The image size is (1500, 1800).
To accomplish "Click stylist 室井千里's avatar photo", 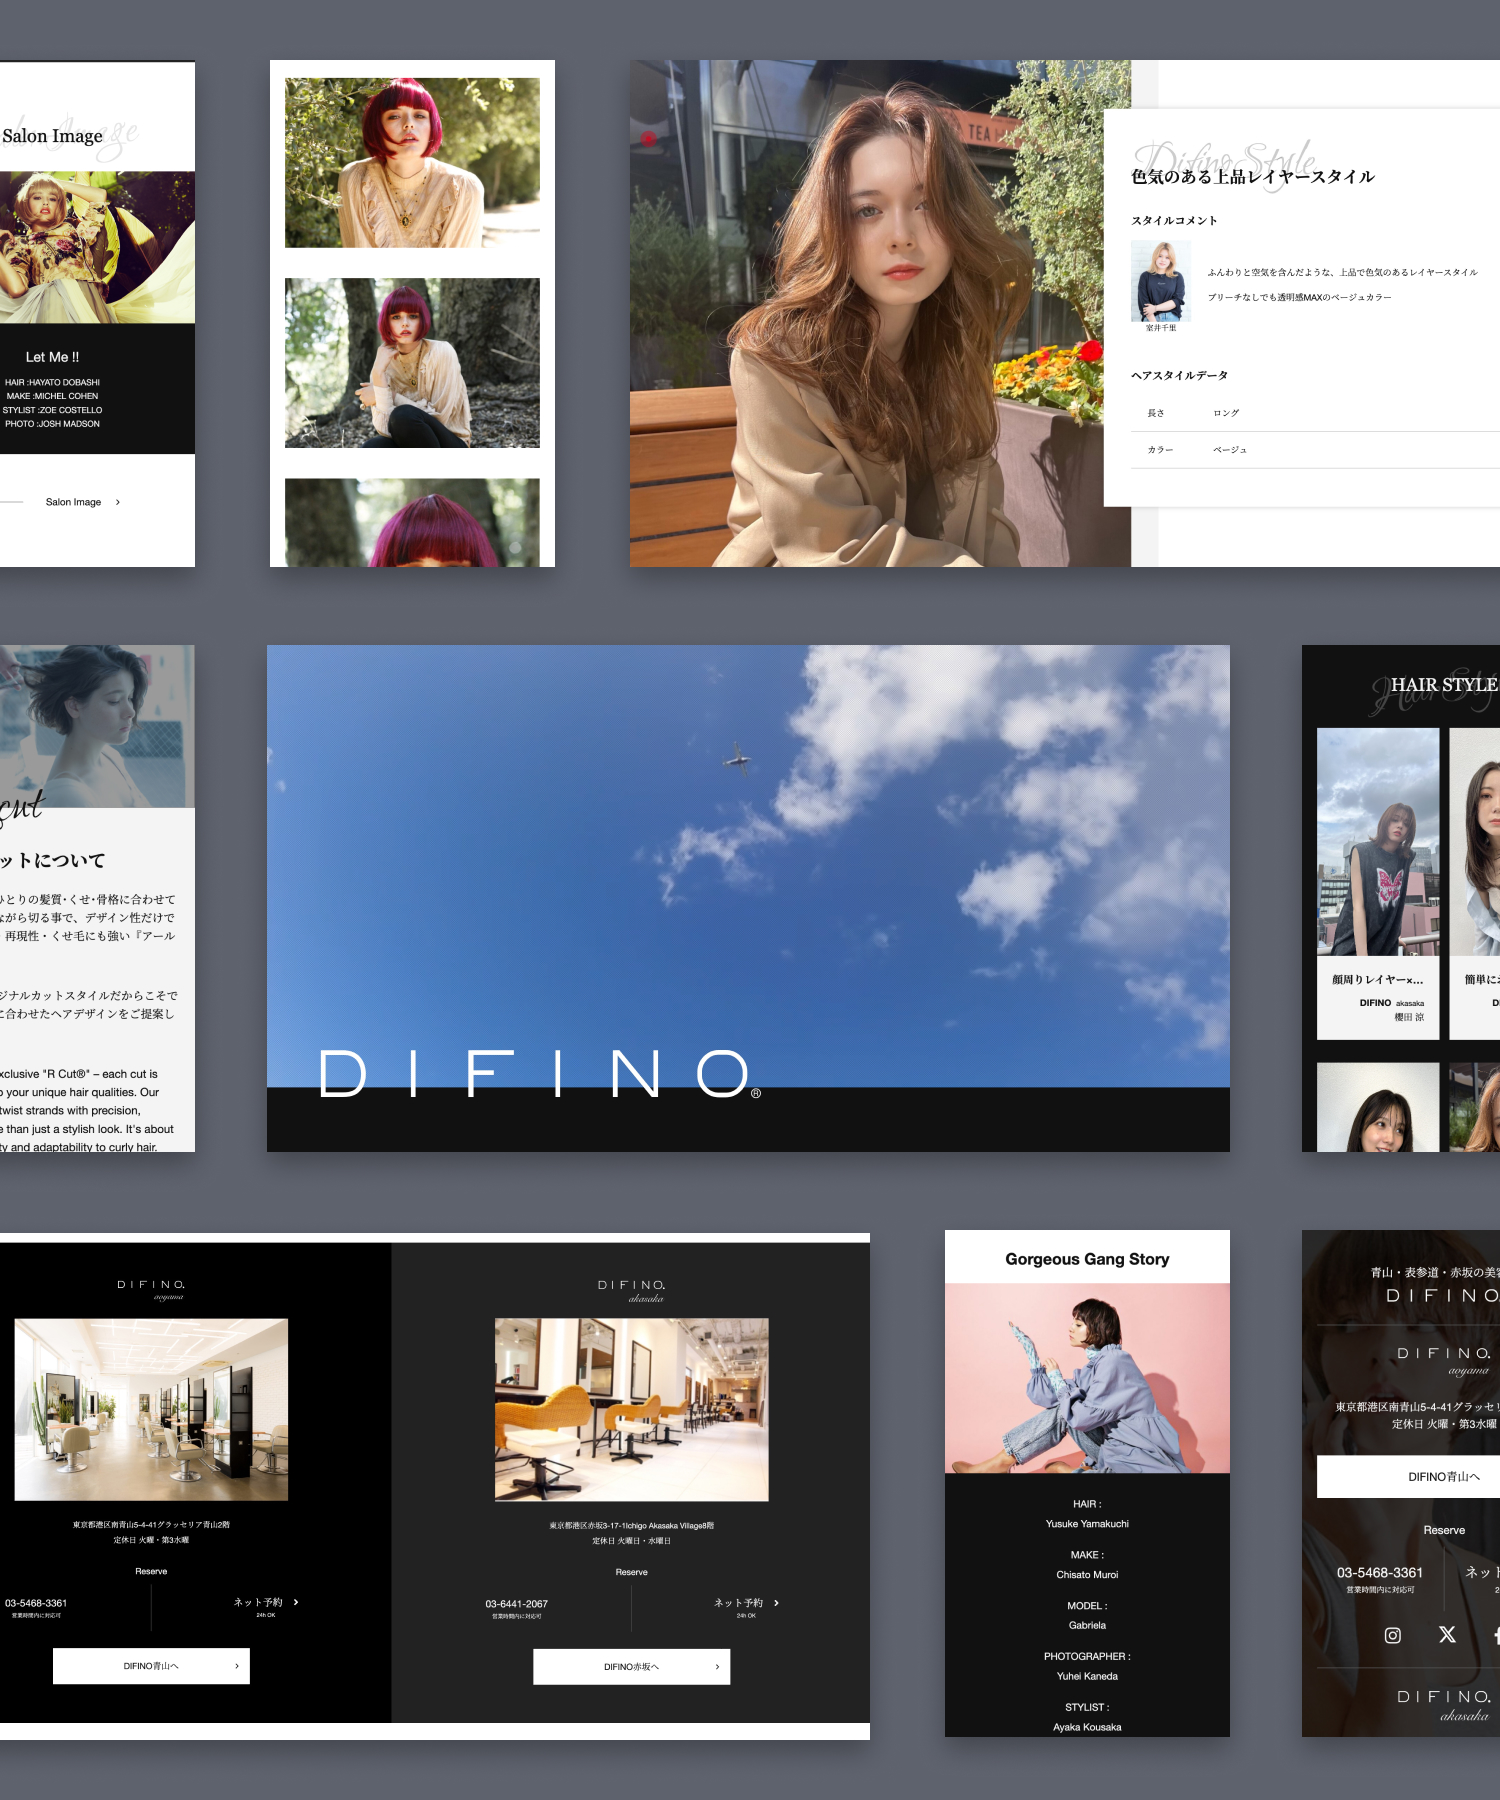I will [1160, 281].
